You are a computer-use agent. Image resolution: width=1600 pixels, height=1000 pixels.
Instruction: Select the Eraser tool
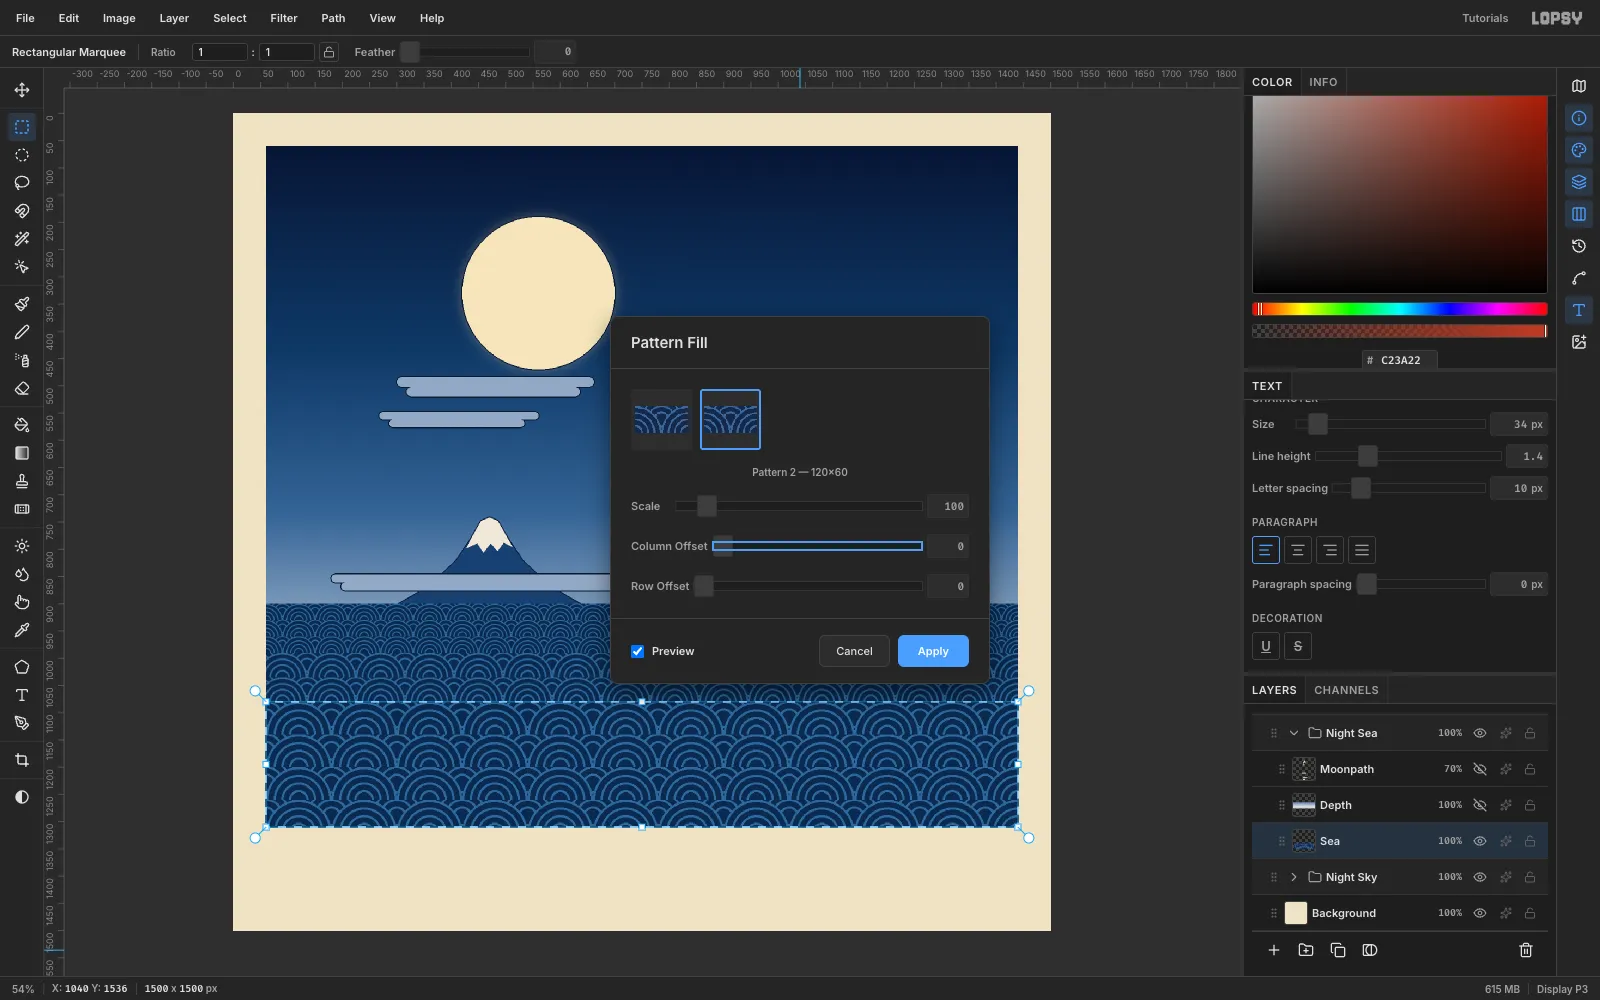pyautogui.click(x=22, y=388)
